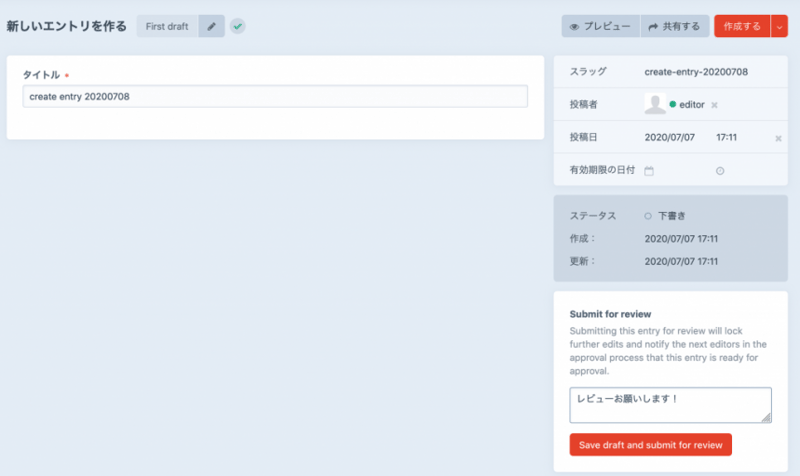Click the タイトル text input field
Image resolution: width=800 pixels, height=476 pixels.
click(275, 96)
